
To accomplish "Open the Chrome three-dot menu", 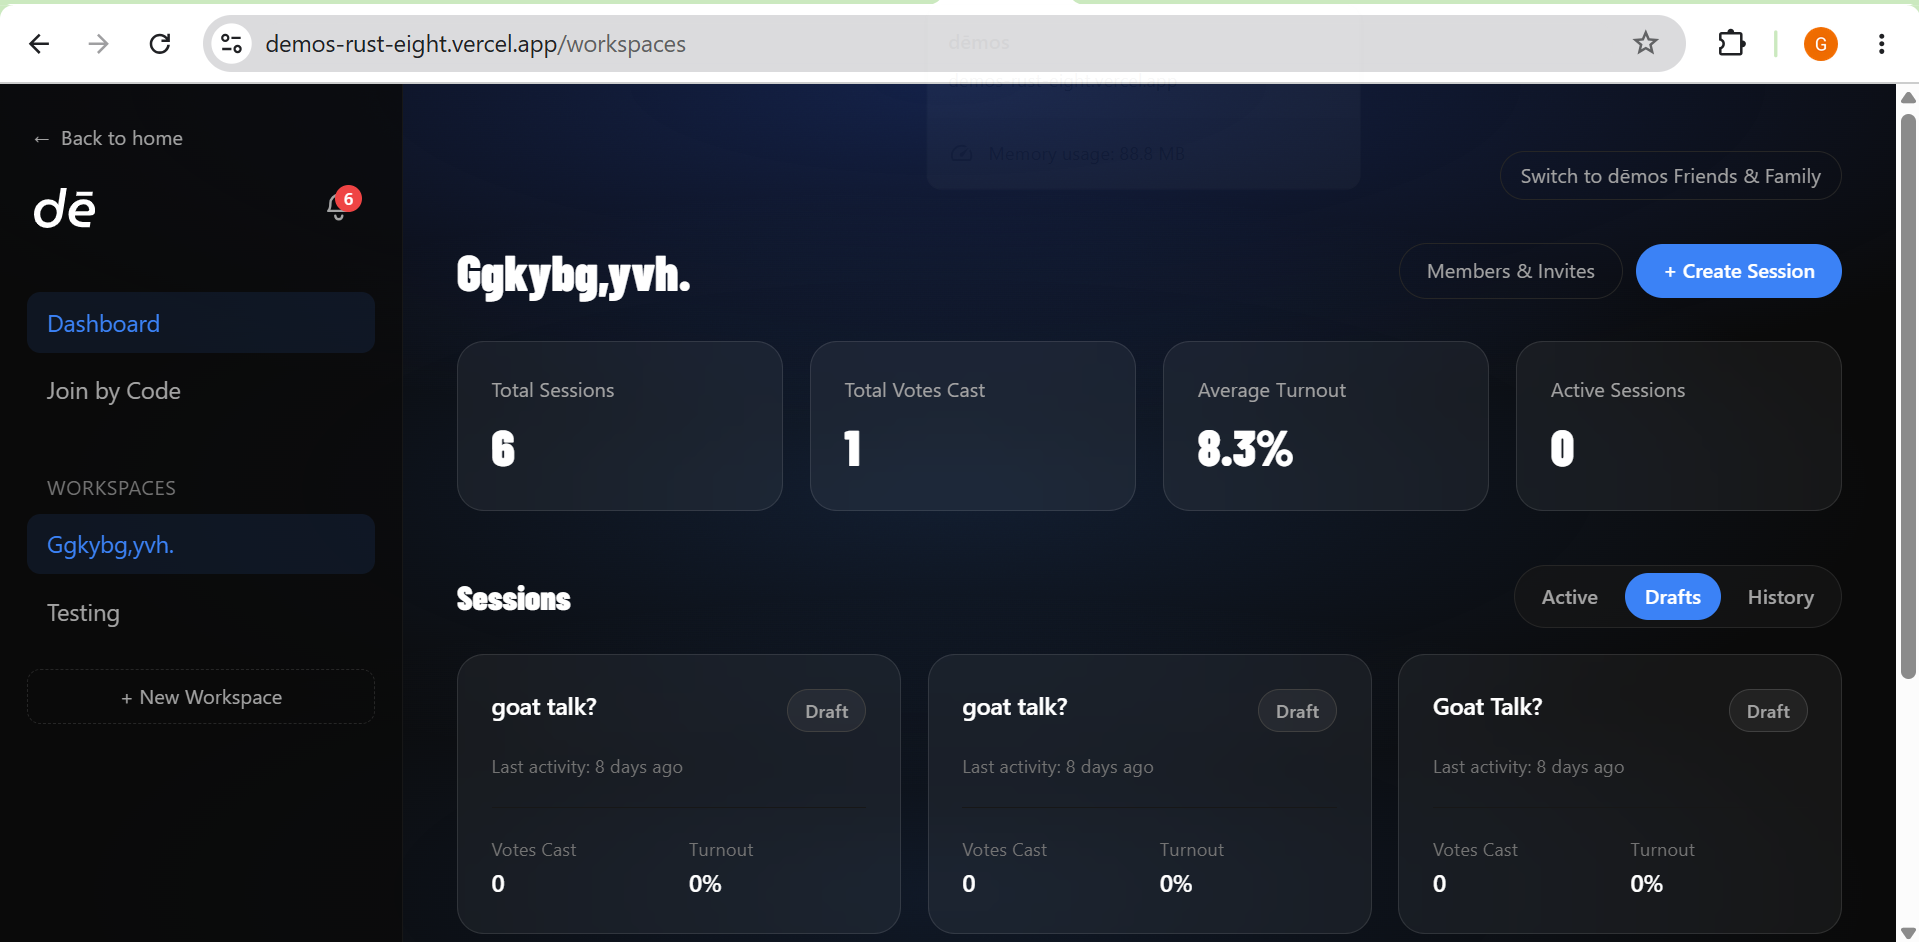I will pos(1881,44).
